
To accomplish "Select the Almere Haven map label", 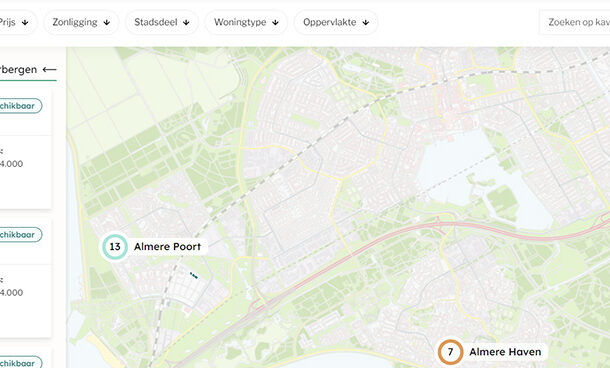I will coord(505,352).
